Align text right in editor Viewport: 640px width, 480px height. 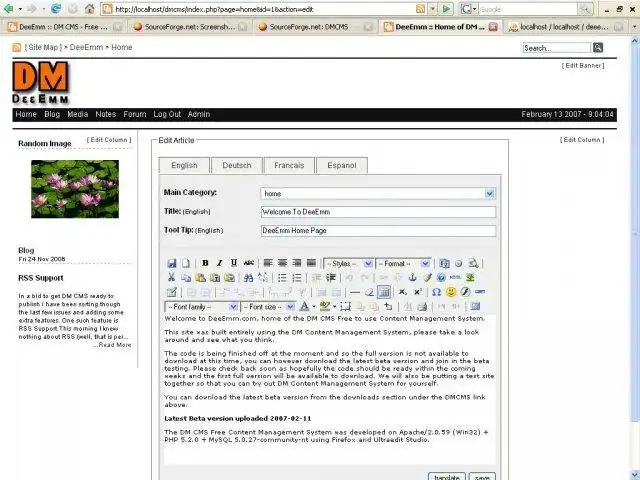point(297,263)
